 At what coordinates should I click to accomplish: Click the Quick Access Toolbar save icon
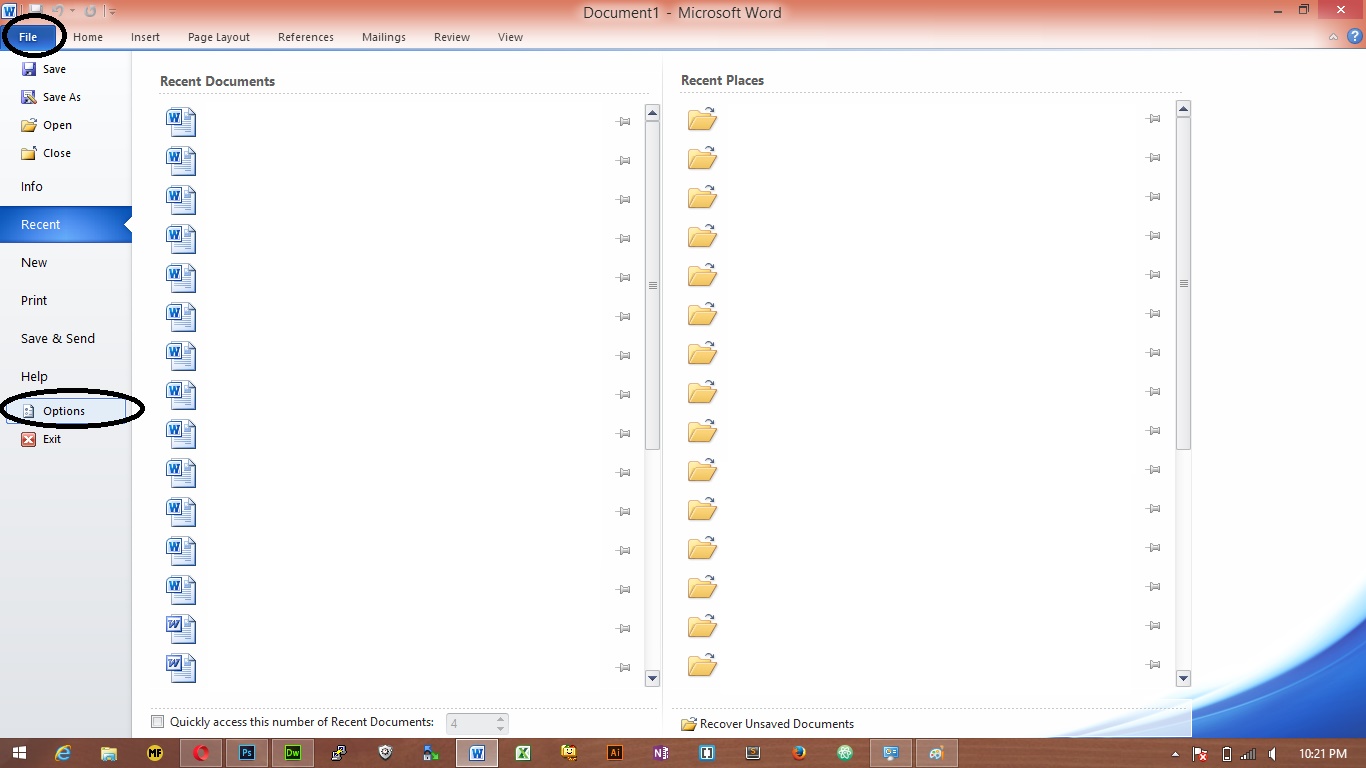coord(35,11)
